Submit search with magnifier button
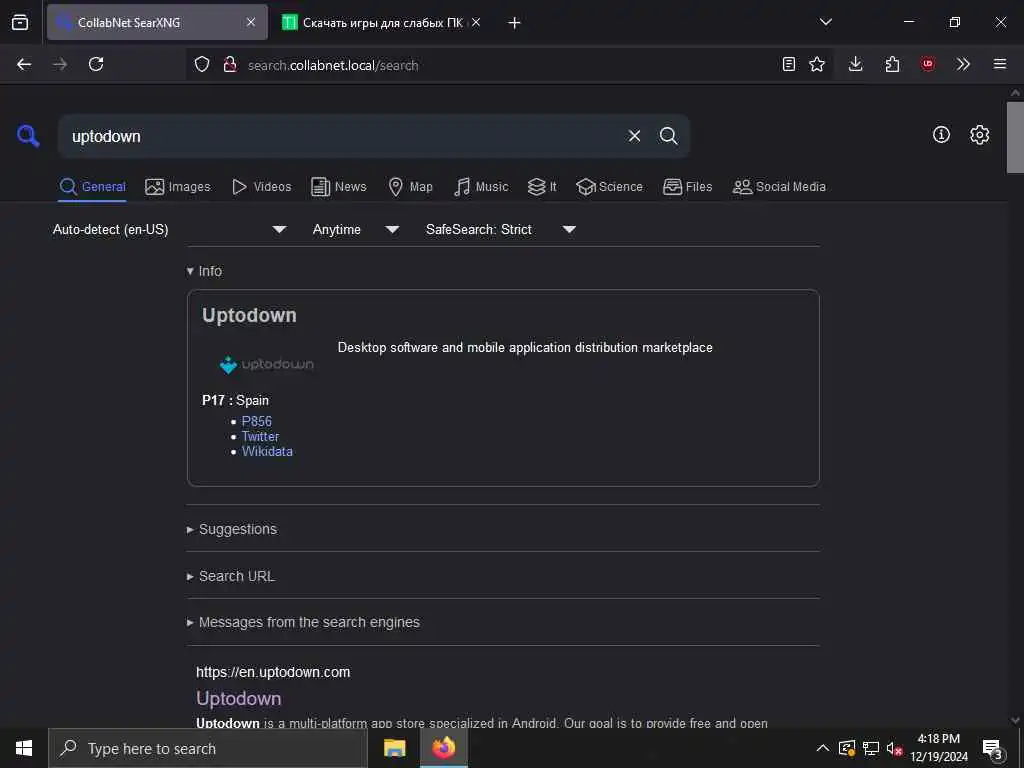The image size is (1024, 768). click(668, 136)
